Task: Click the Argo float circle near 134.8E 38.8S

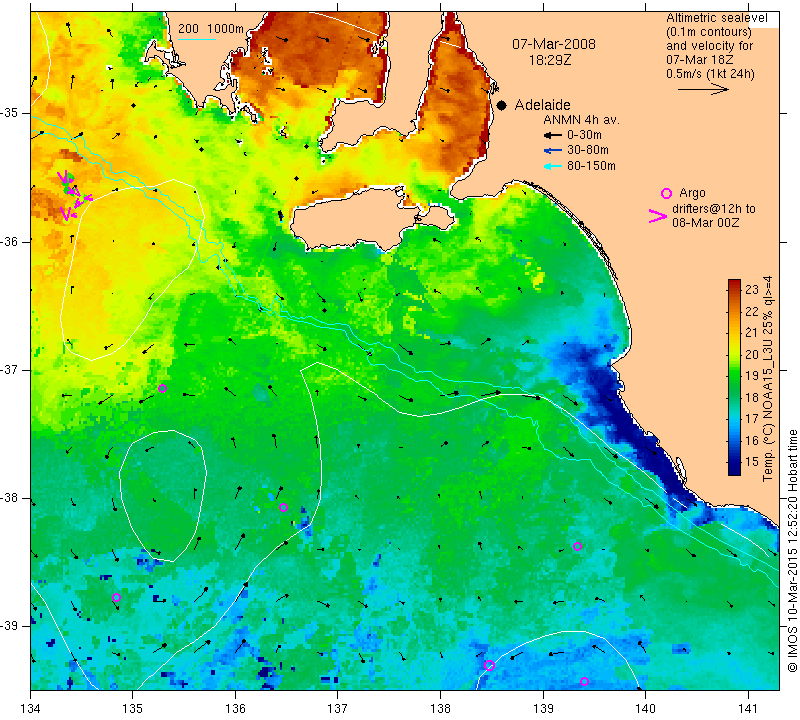Action: click(x=116, y=598)
